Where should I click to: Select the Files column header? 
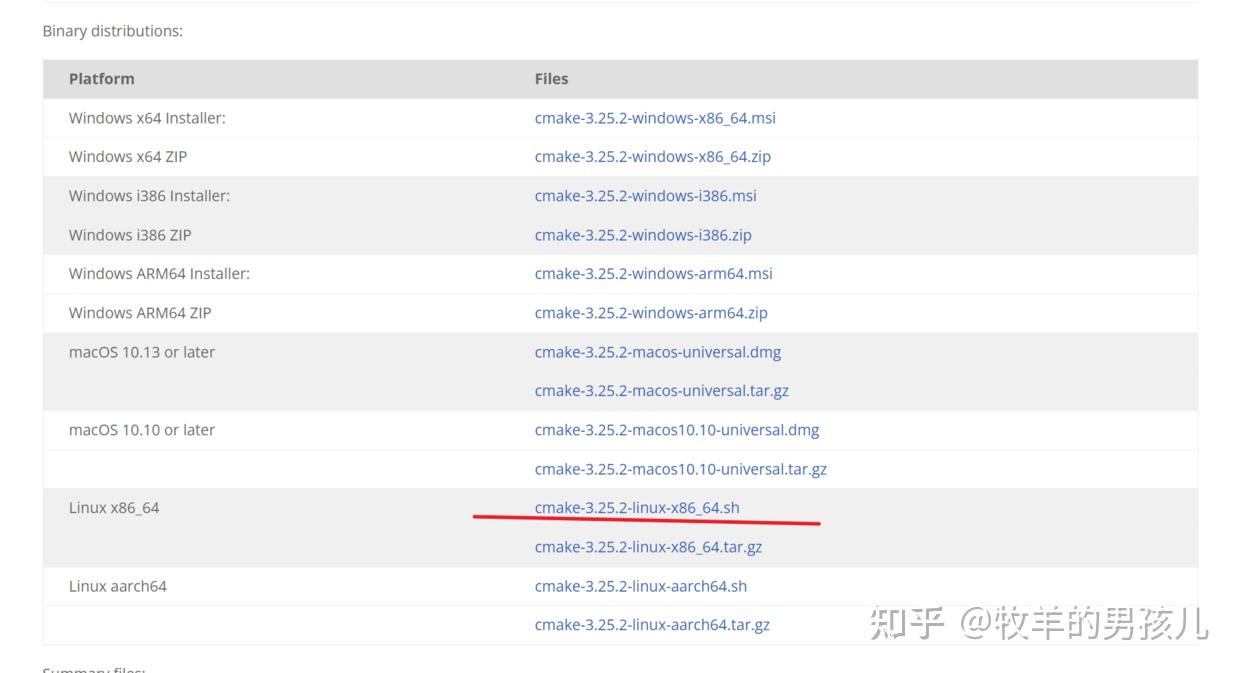click(551, 79)
